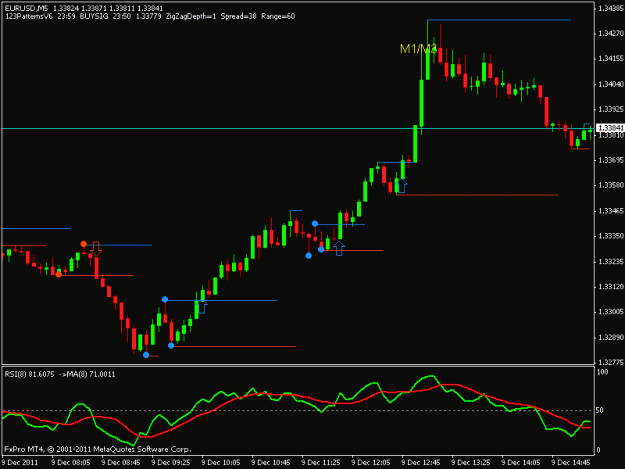Click the 1.34270 price axis label
625x469 pixels.
pyautogui.click(x=611, y=33)
